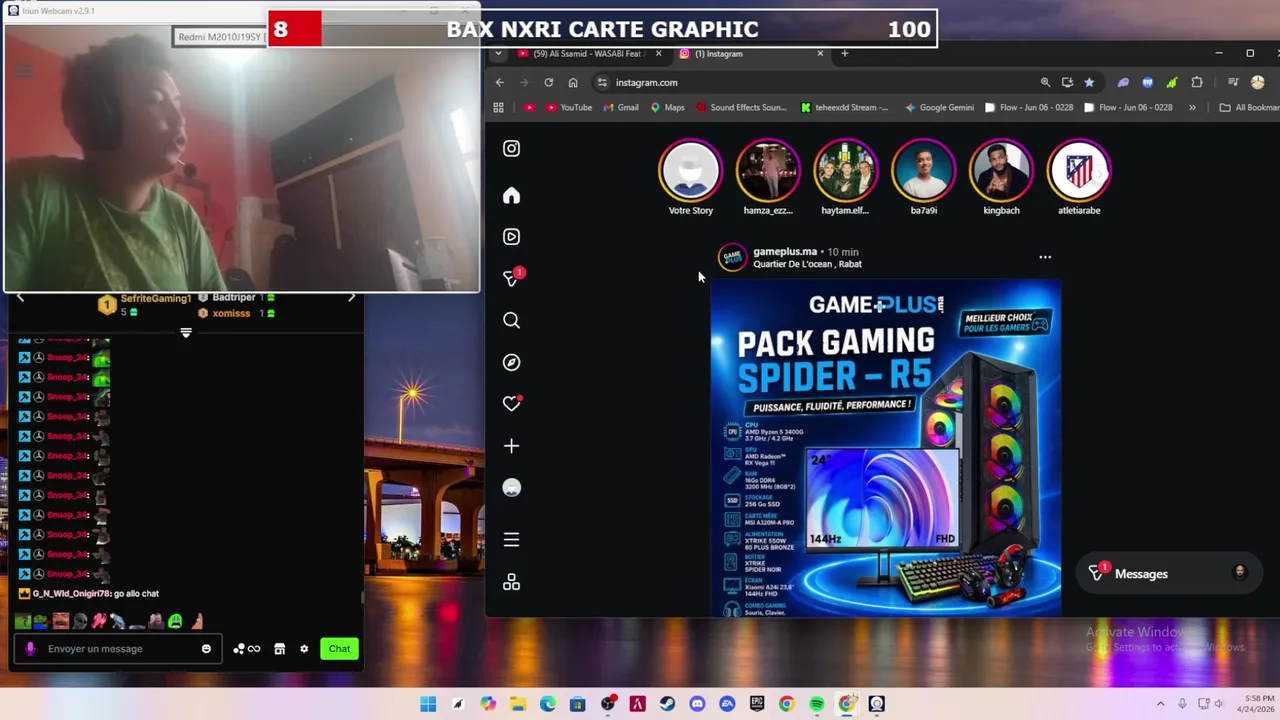
Task: Focus the Envoyer un message field
Action: click(118, 649)
